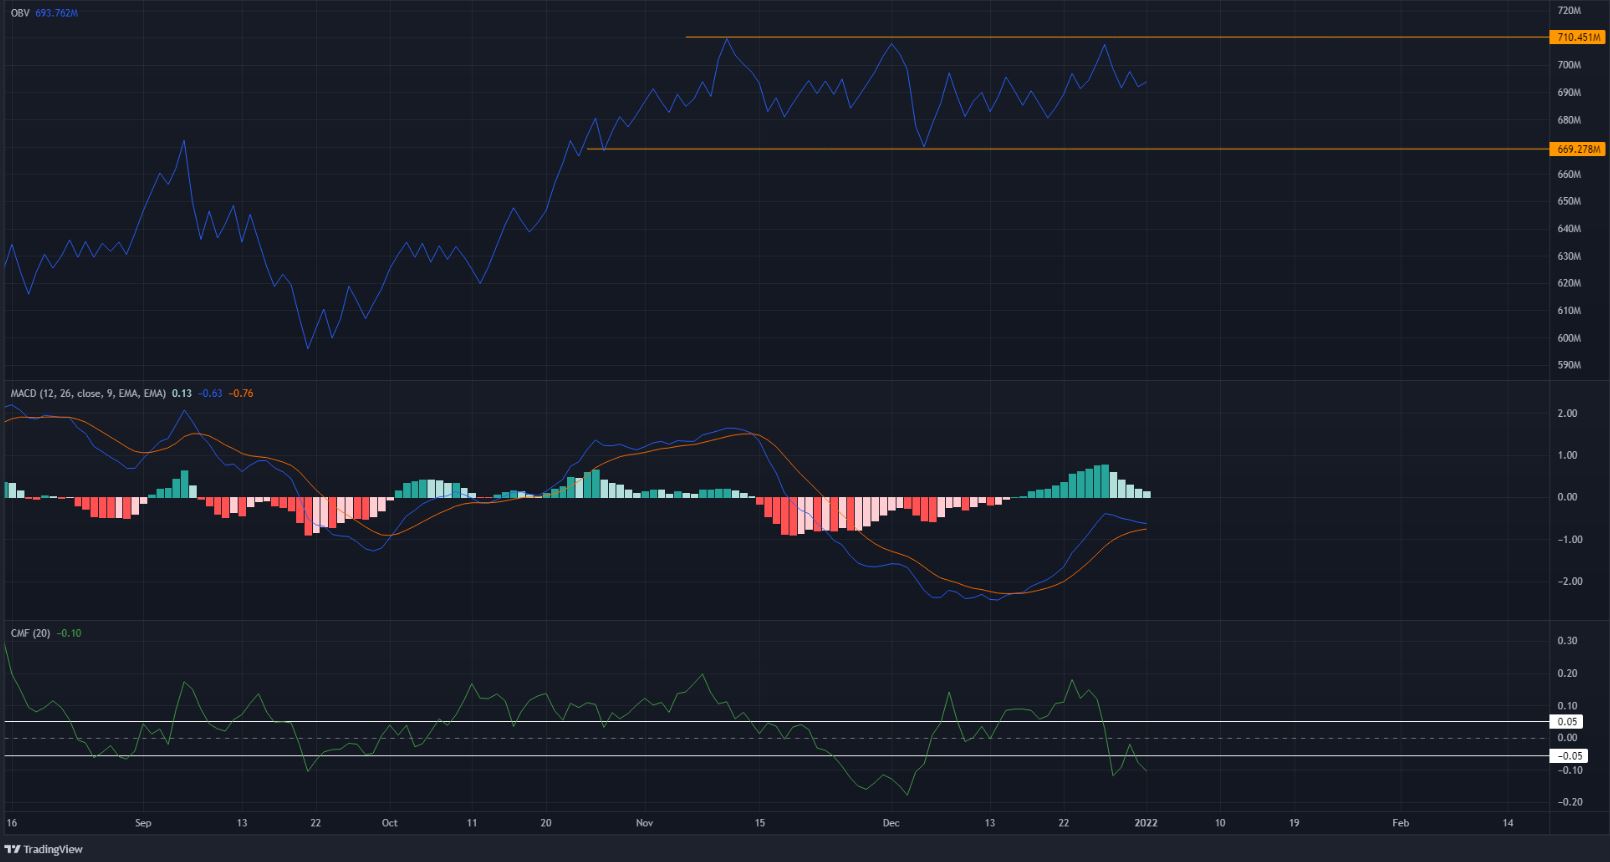Click the 16 date label on the time axis

(12, 824)
